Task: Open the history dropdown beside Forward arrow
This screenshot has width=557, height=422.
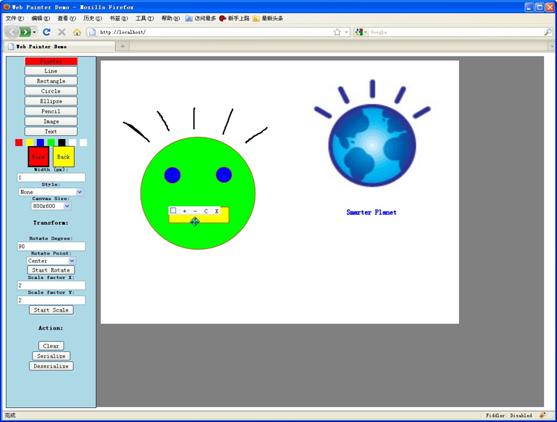Action: tap(34, 32)
